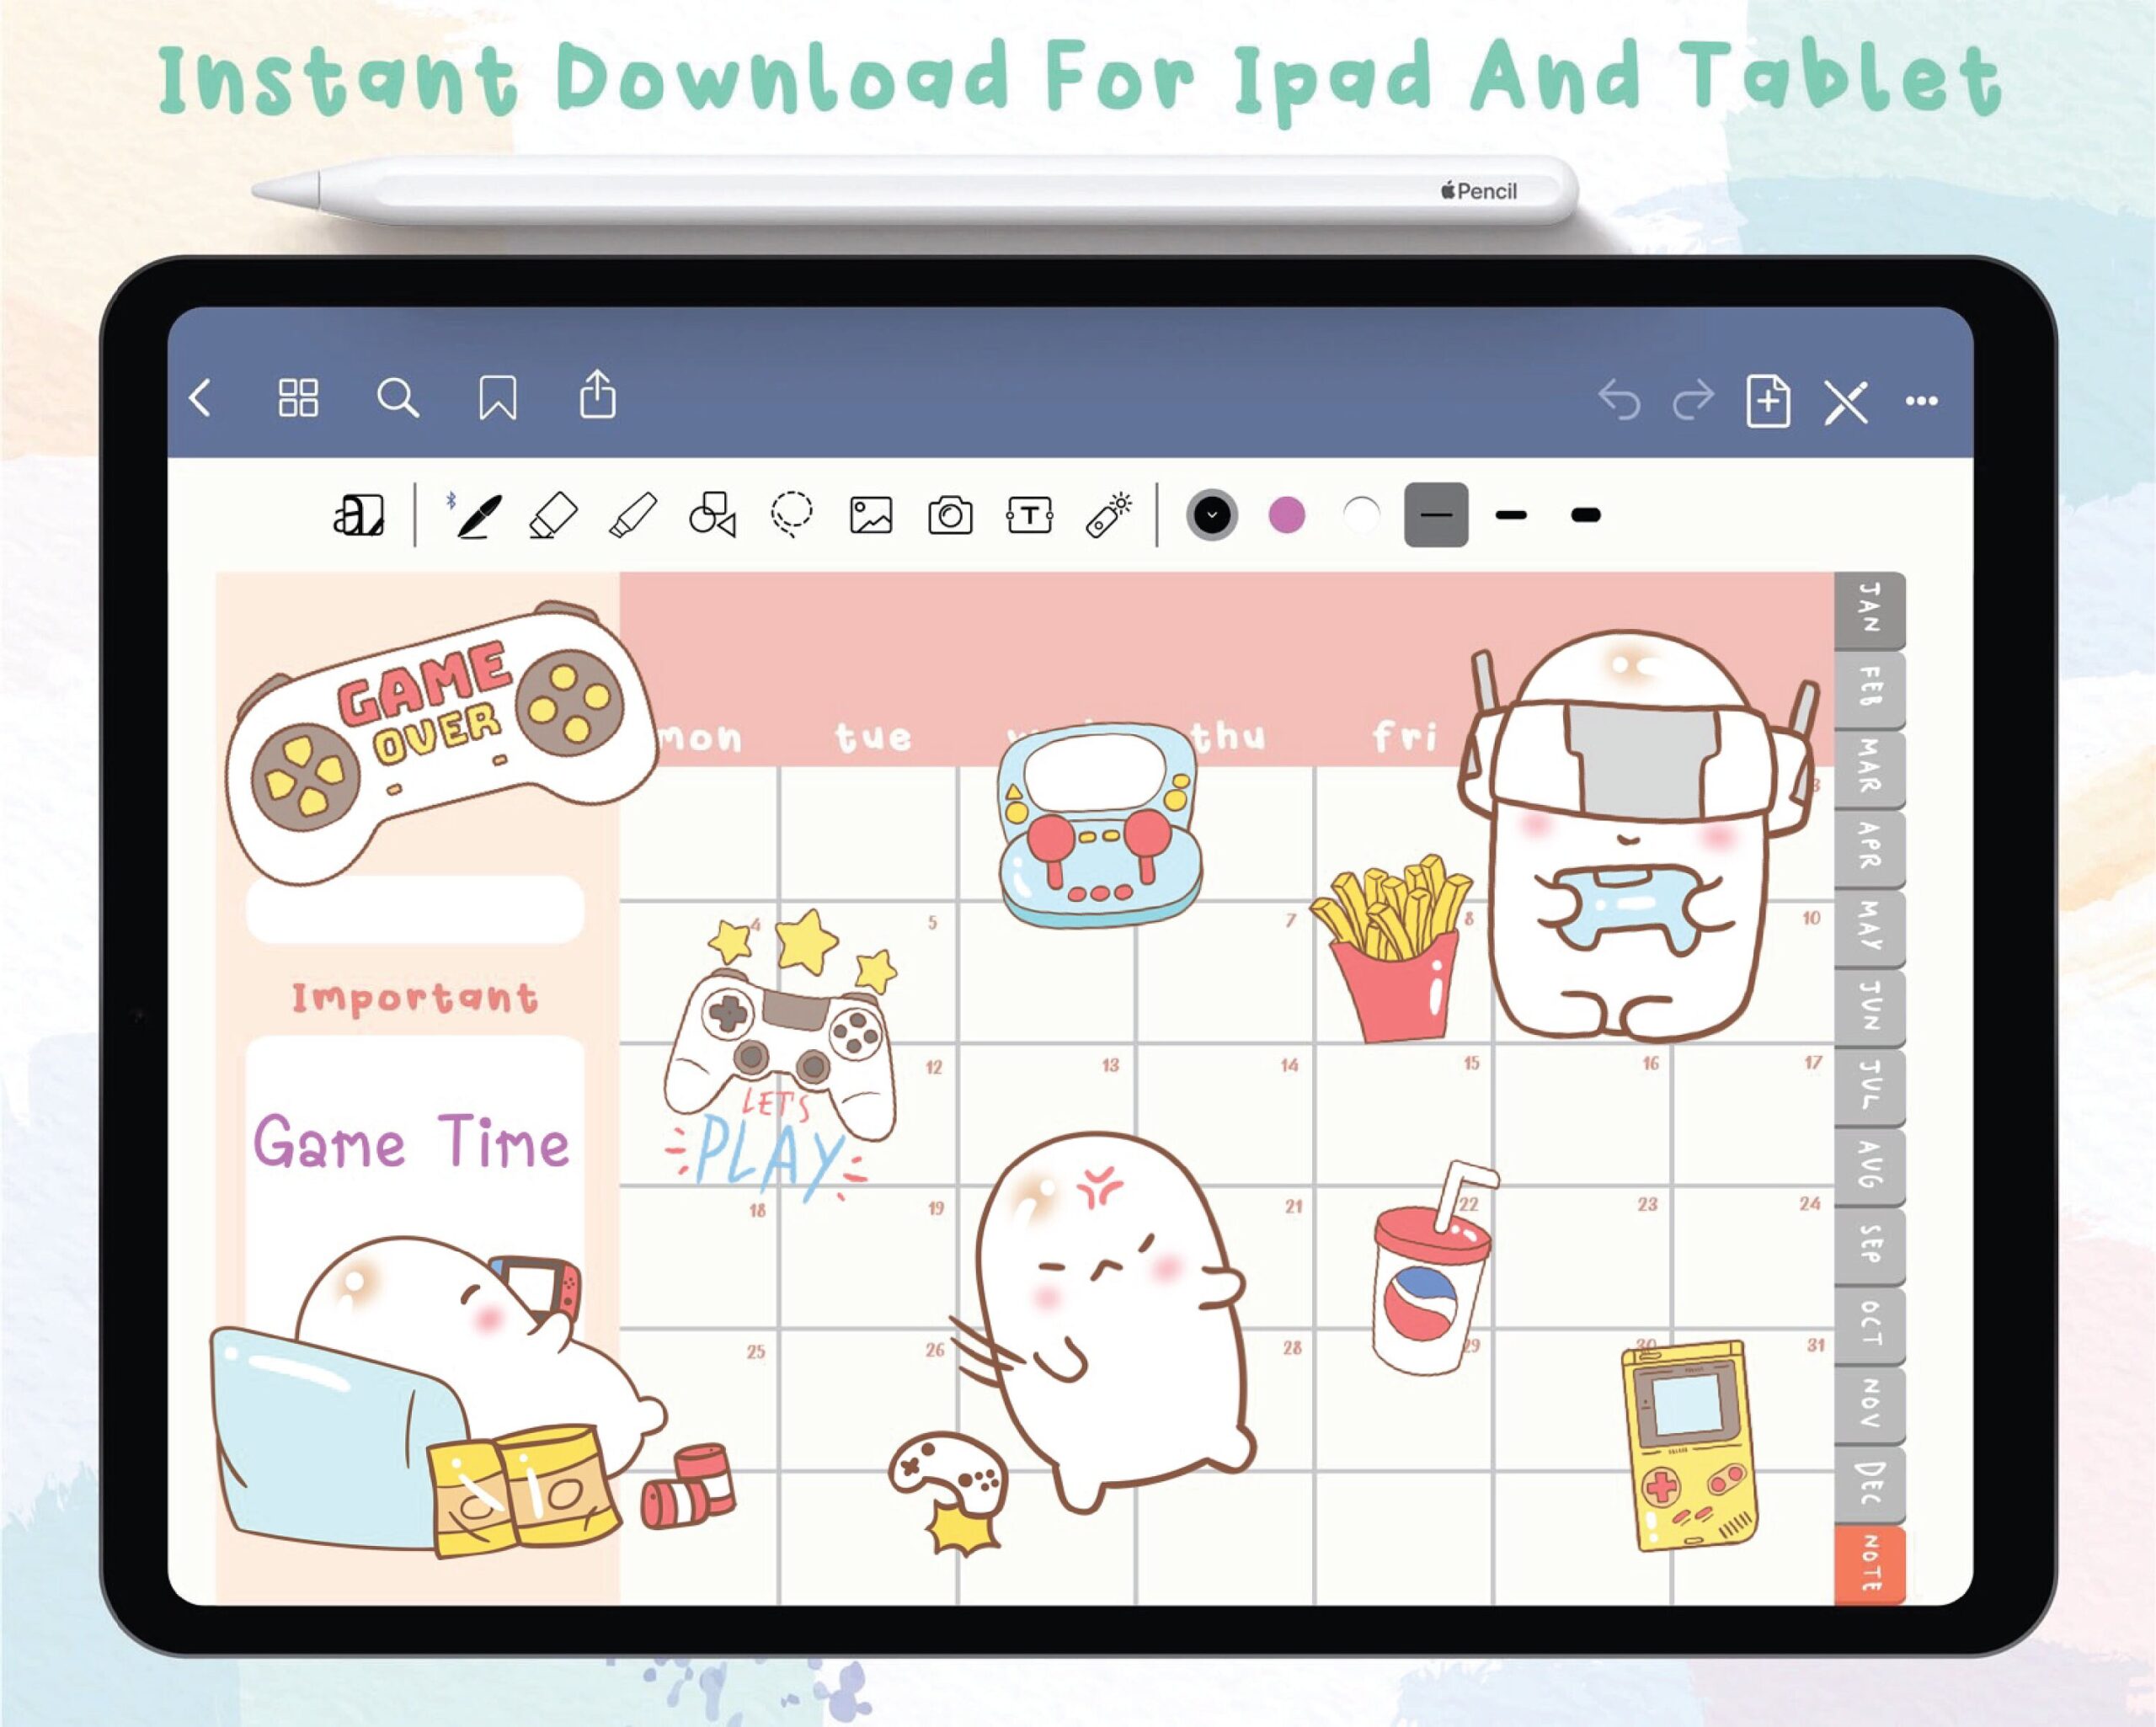
Task: Toggle the pen toolbar off
Action: (x=1845, y=402)
